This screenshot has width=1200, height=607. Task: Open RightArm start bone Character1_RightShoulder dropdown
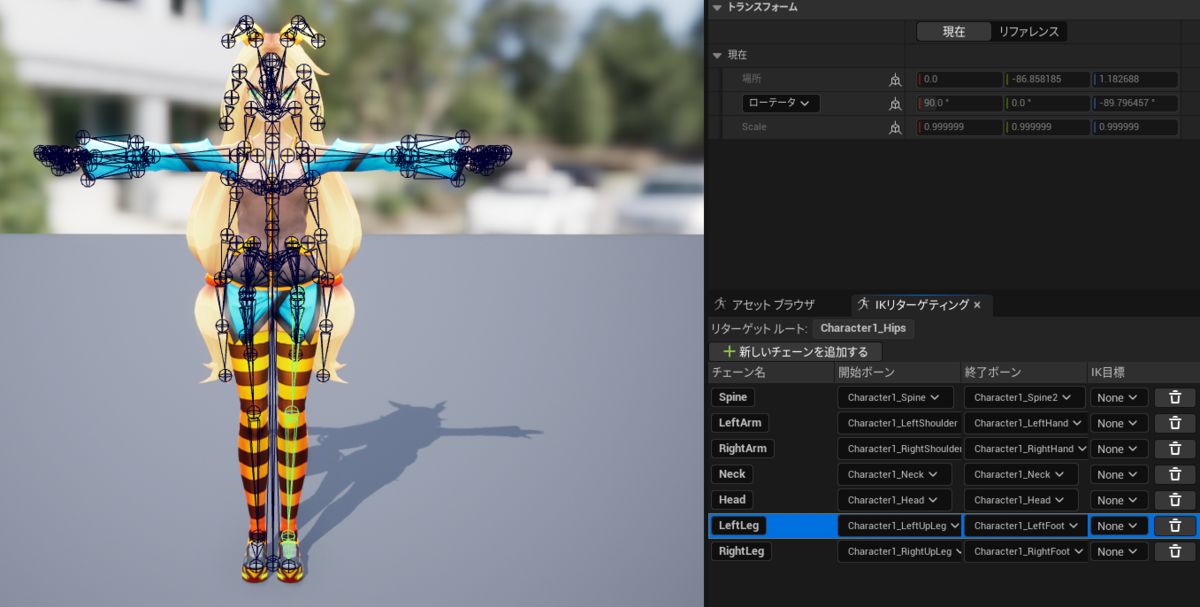pyautogui.click(x=900, y=448)
